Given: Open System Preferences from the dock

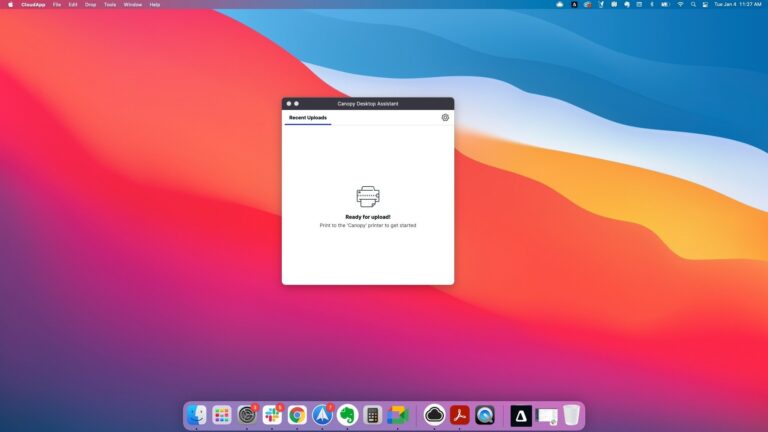Looking at the screenshot, I should pos(247,415).
